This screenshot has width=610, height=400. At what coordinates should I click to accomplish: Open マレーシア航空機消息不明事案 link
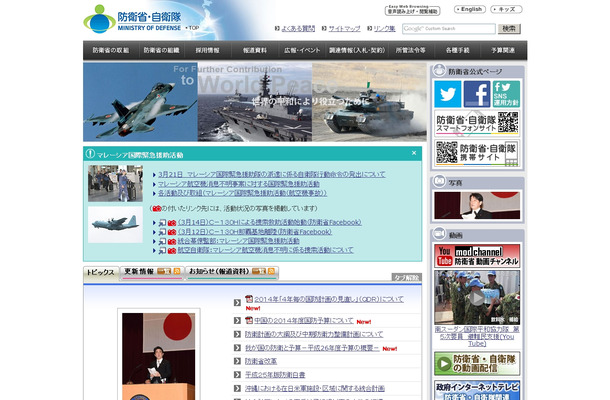[238, 184]
